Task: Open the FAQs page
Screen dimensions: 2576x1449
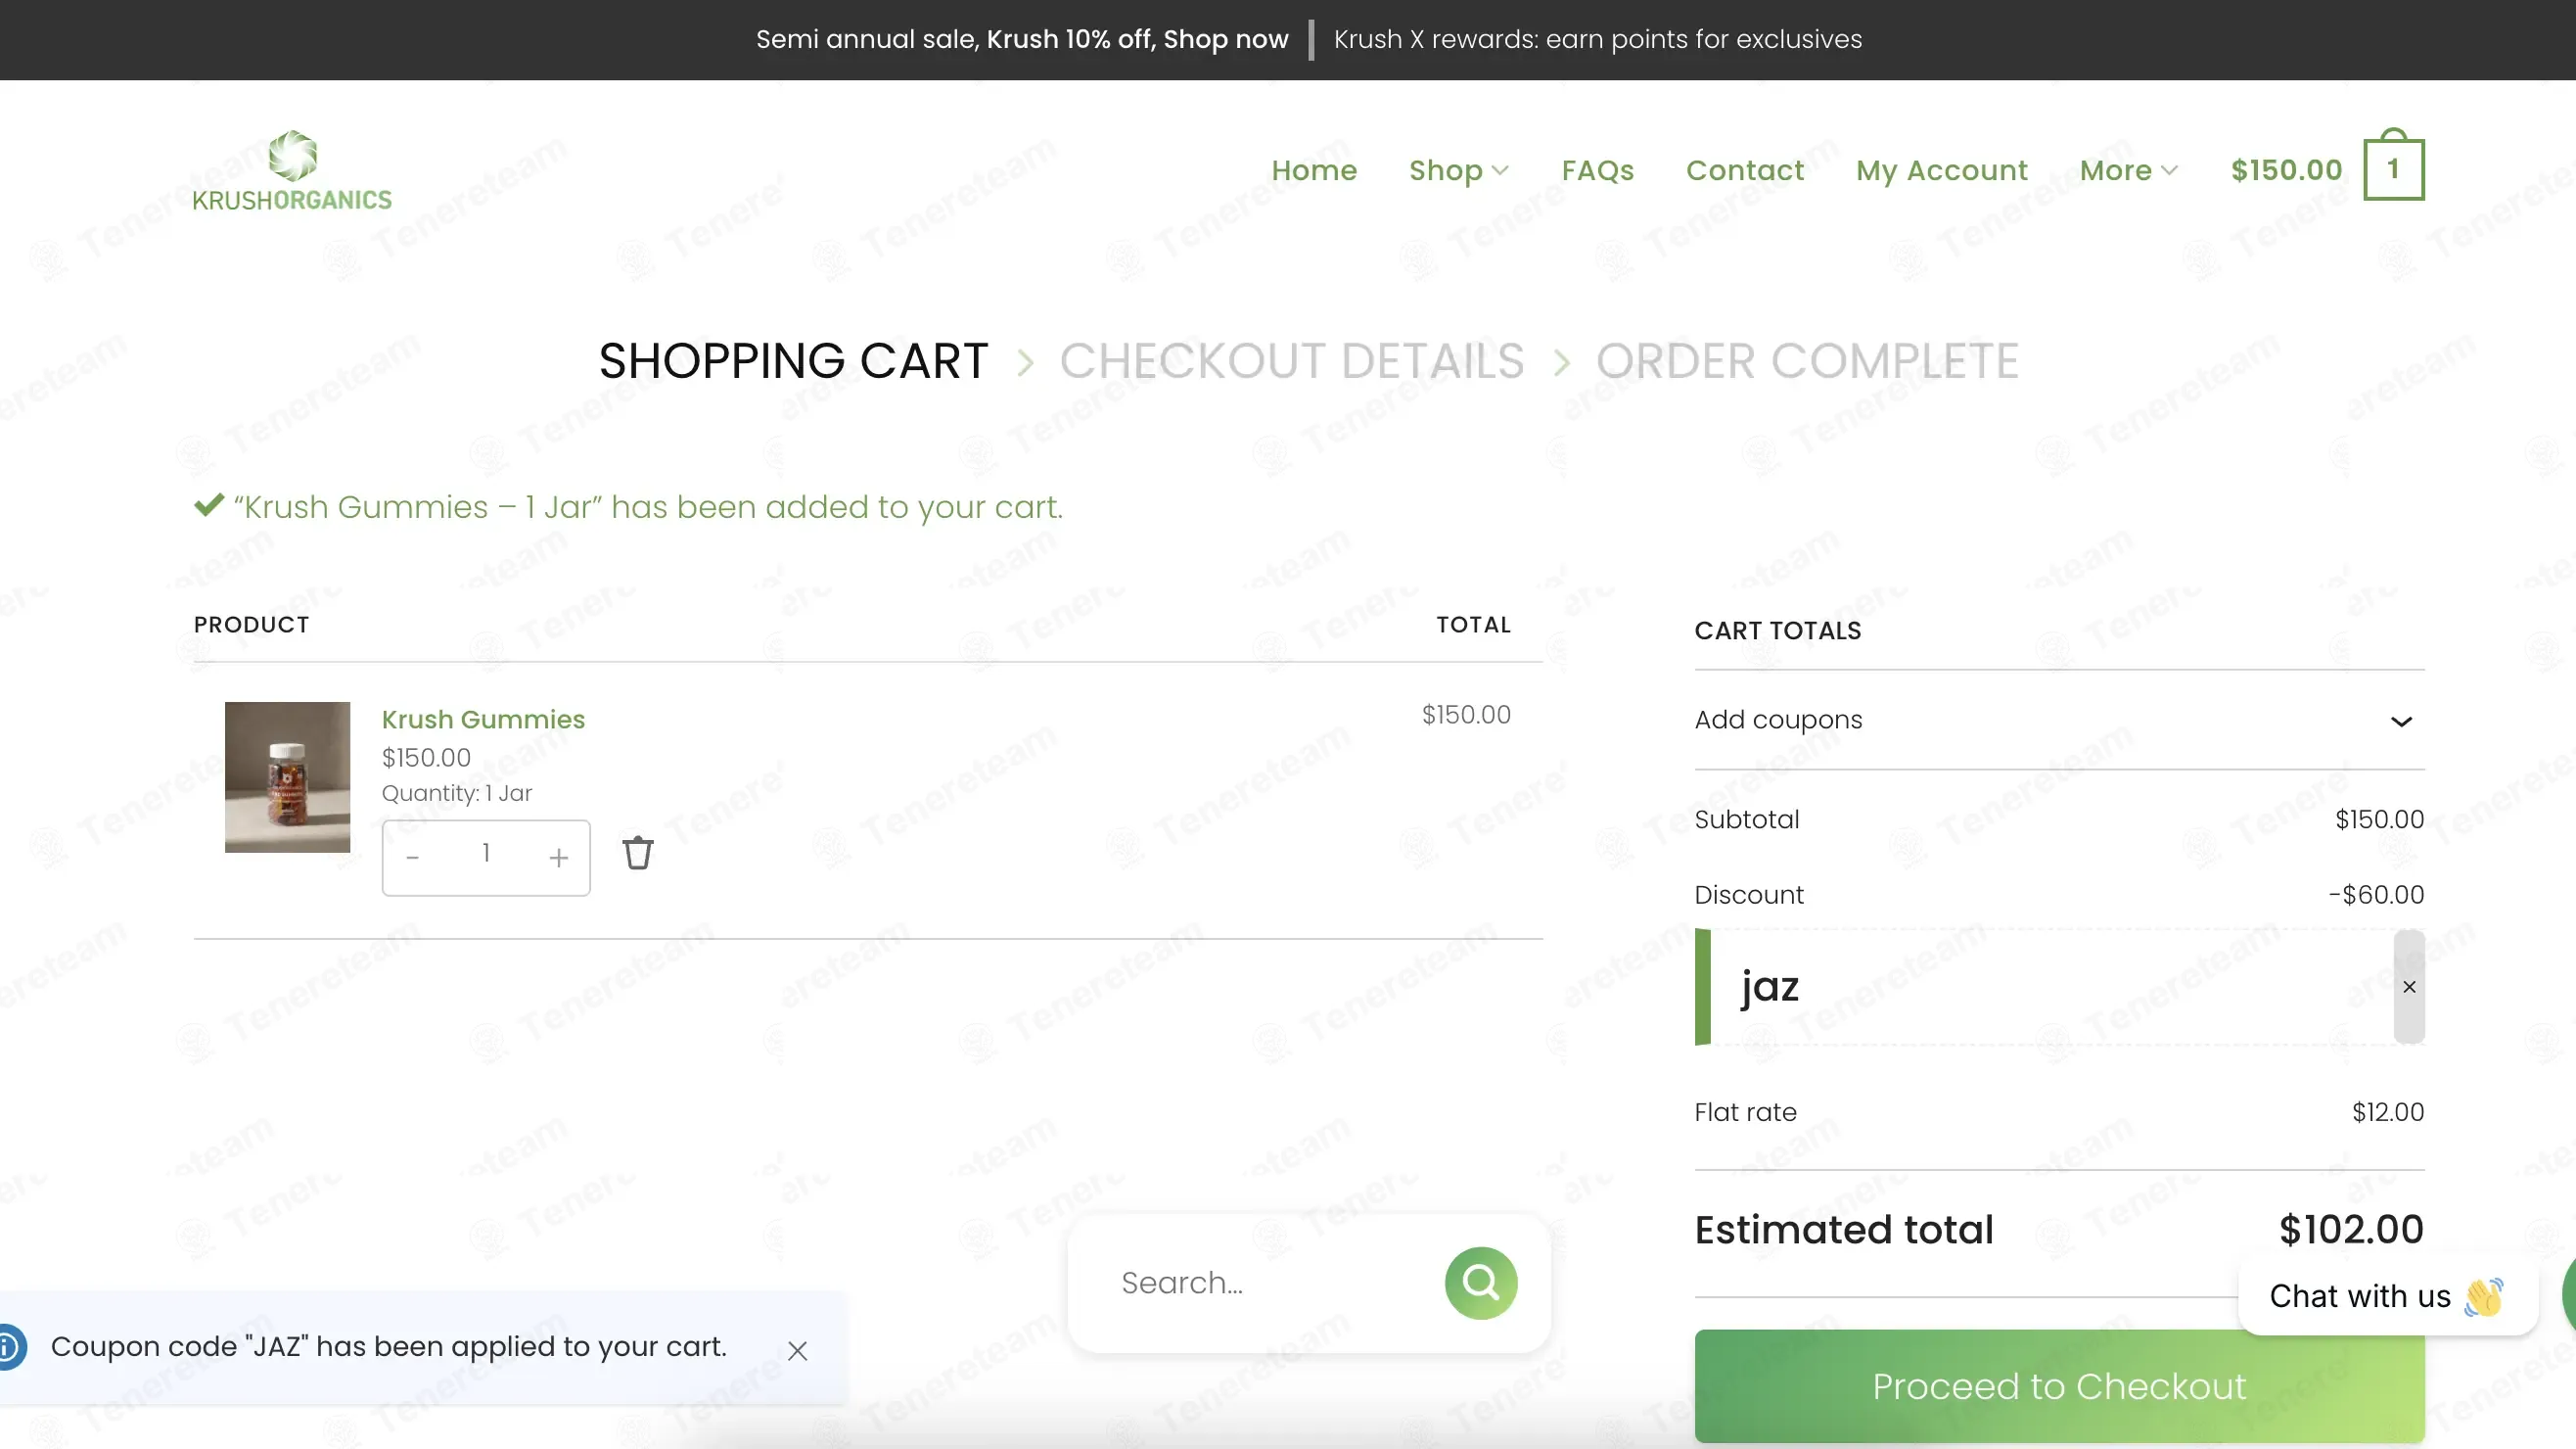Action: [x=1597, y=170]
